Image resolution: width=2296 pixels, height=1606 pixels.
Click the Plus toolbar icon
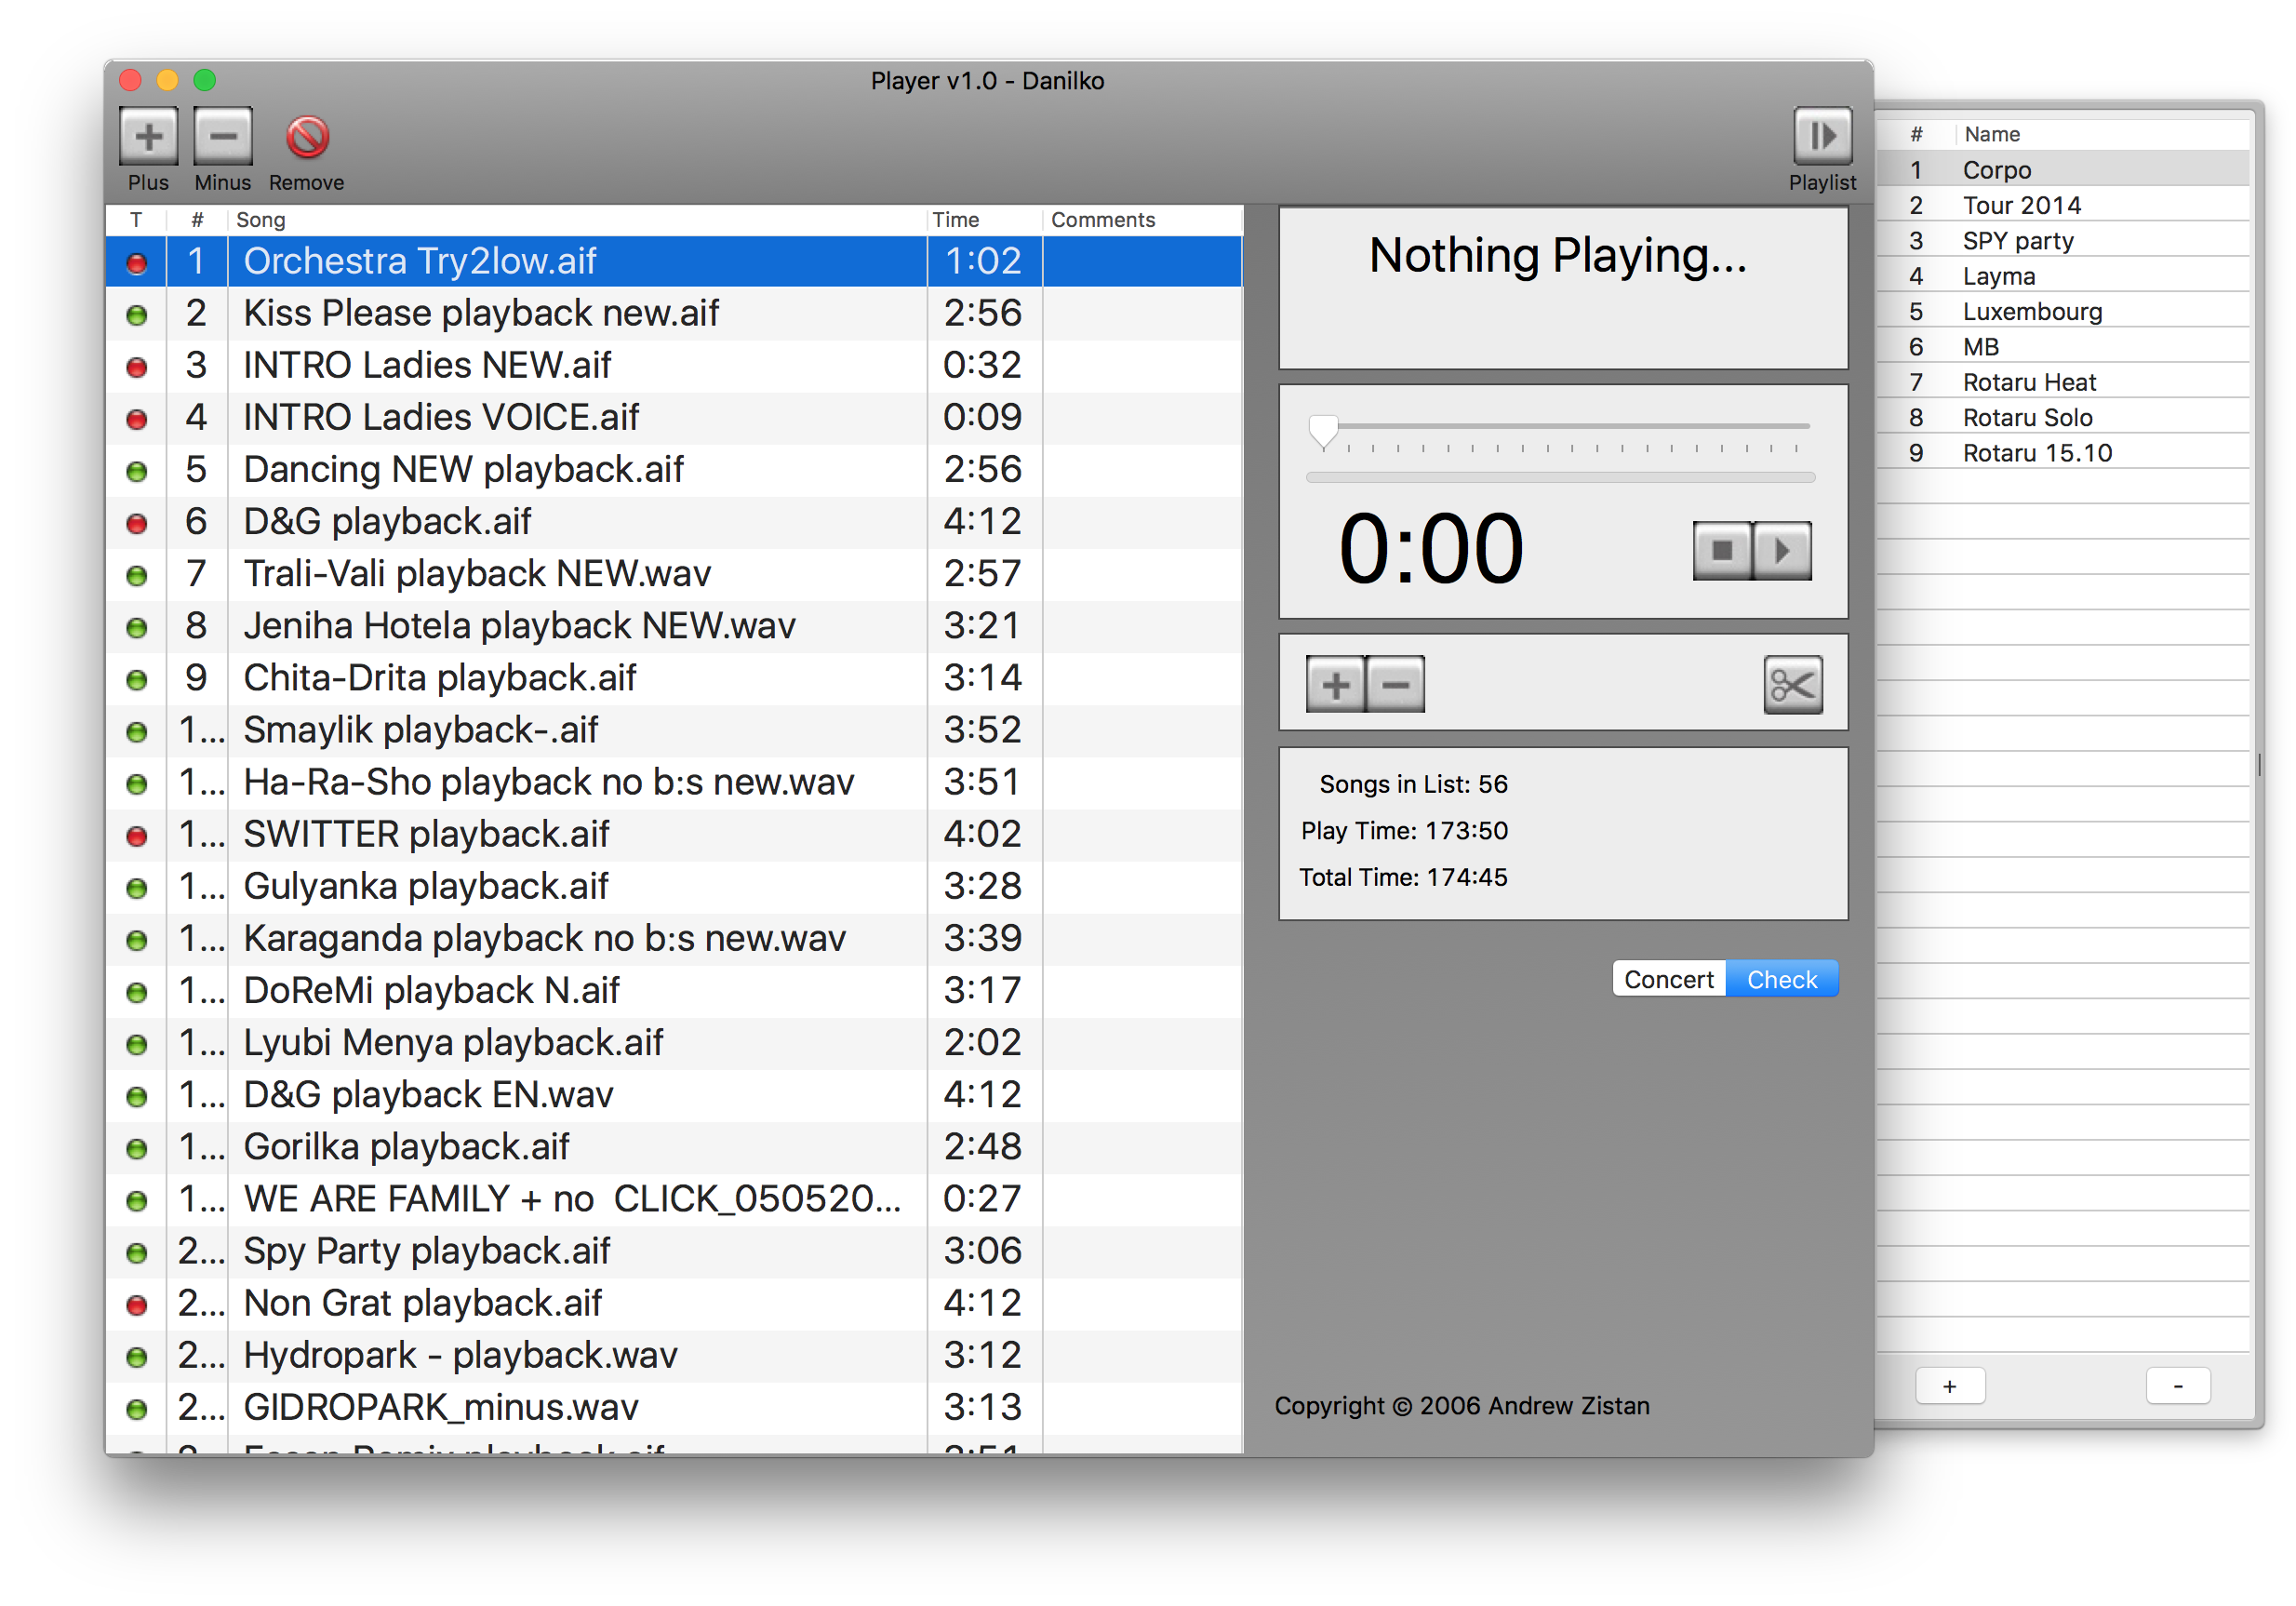148,135
